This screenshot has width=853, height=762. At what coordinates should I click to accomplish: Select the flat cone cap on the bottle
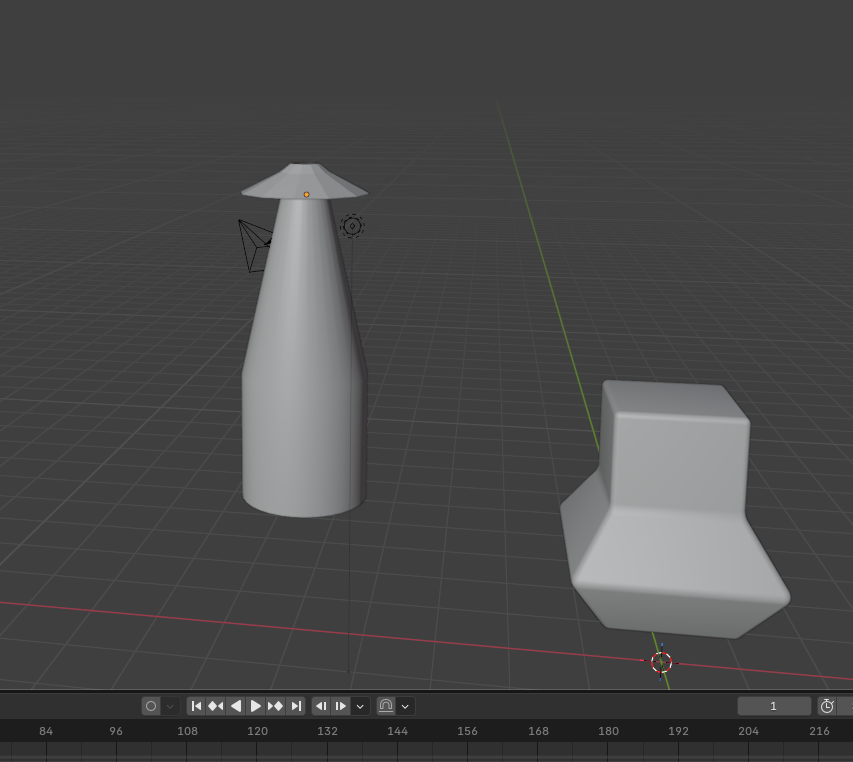tap(305, 181)
